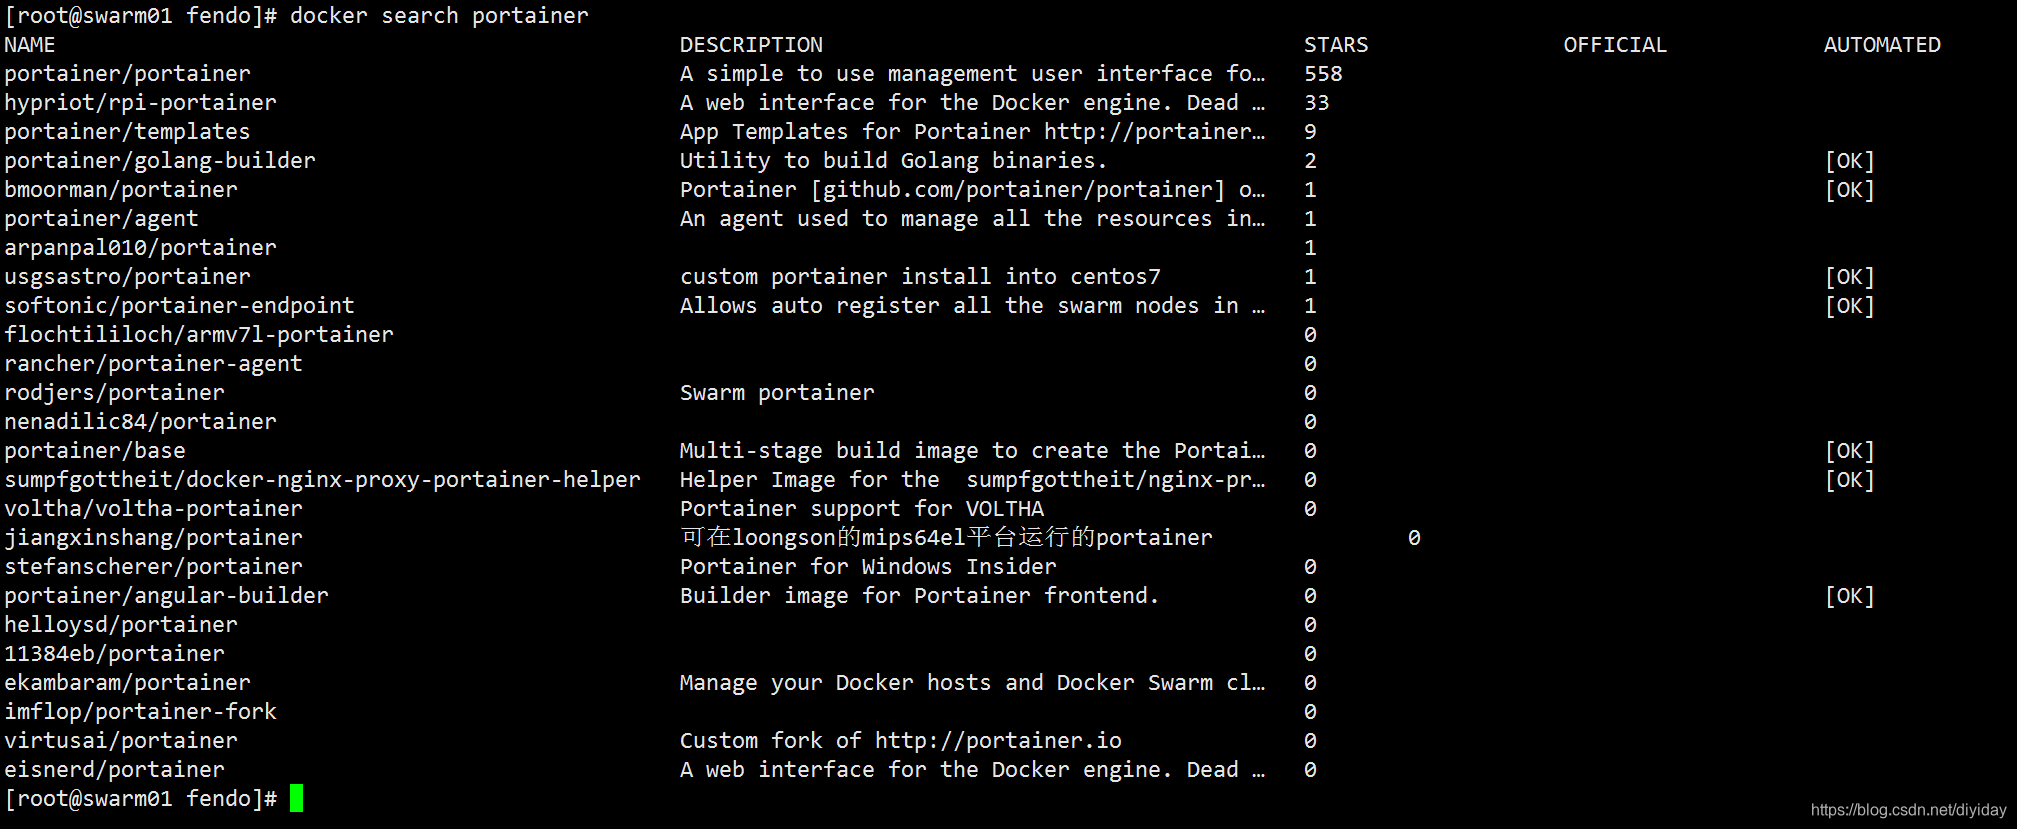
Task: Click the OFFICIAL column header
Action: (1615, 45)
